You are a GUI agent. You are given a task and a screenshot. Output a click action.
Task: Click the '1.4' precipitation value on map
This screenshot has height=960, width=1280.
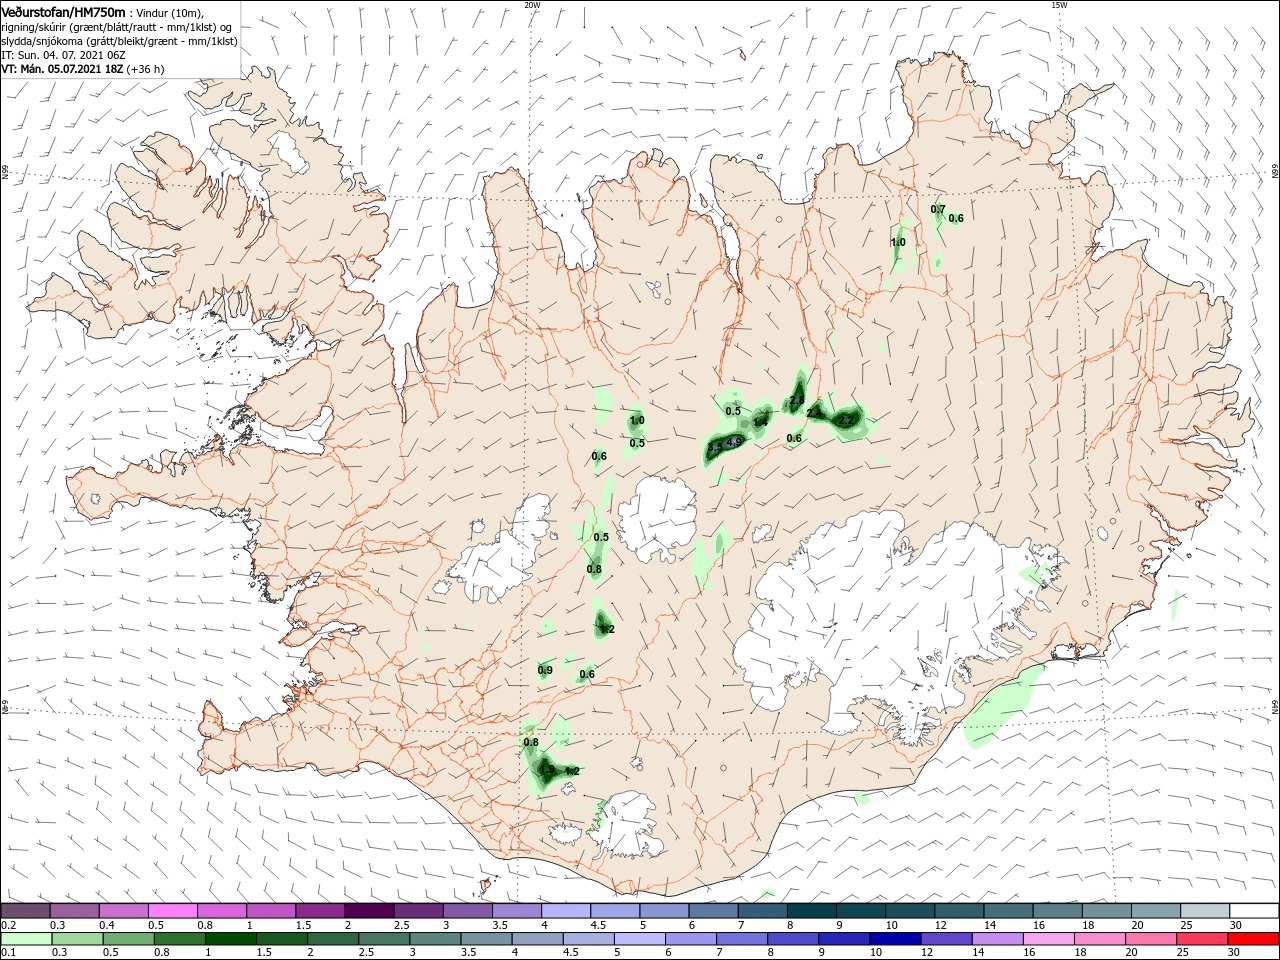761,422
